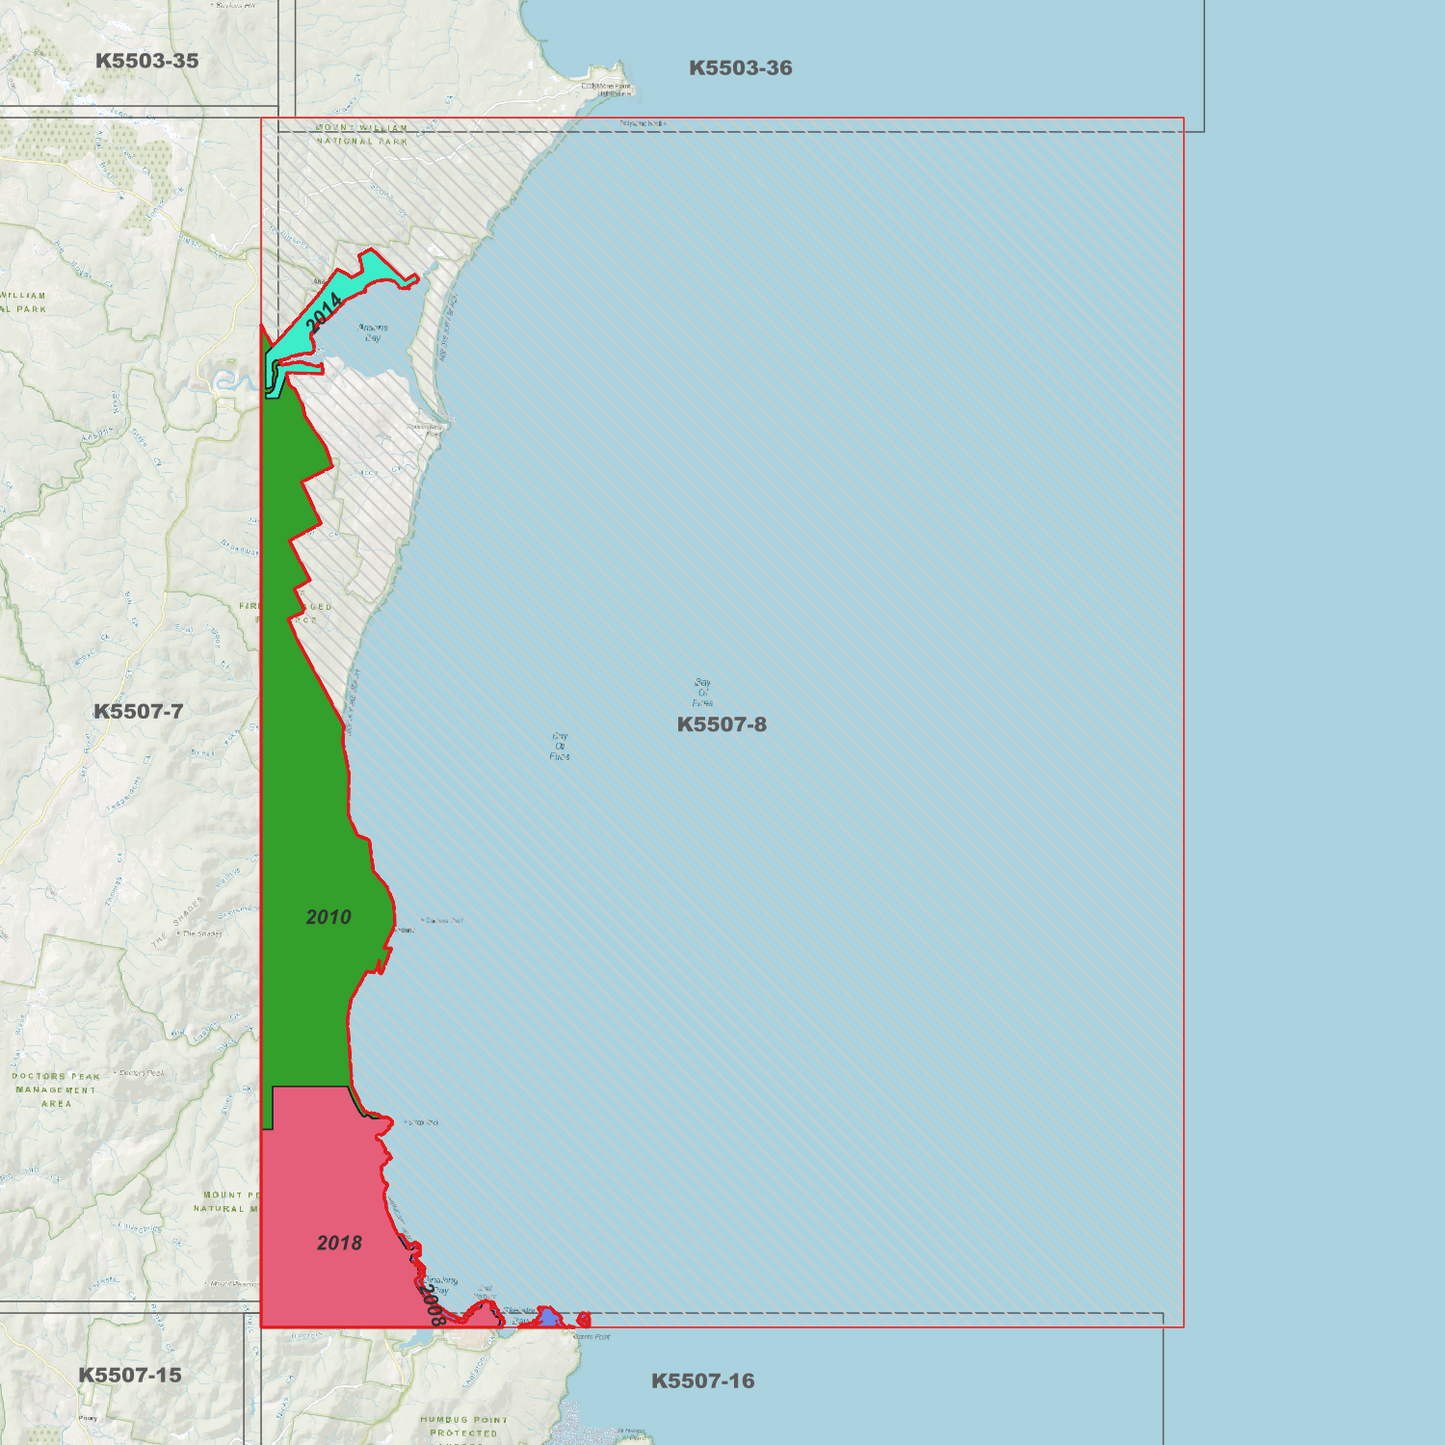Select the small blue polygon at south coast
The width and height of the screenshot is (1445, 1445).
pyautogui.click(x=547, y=1317)
